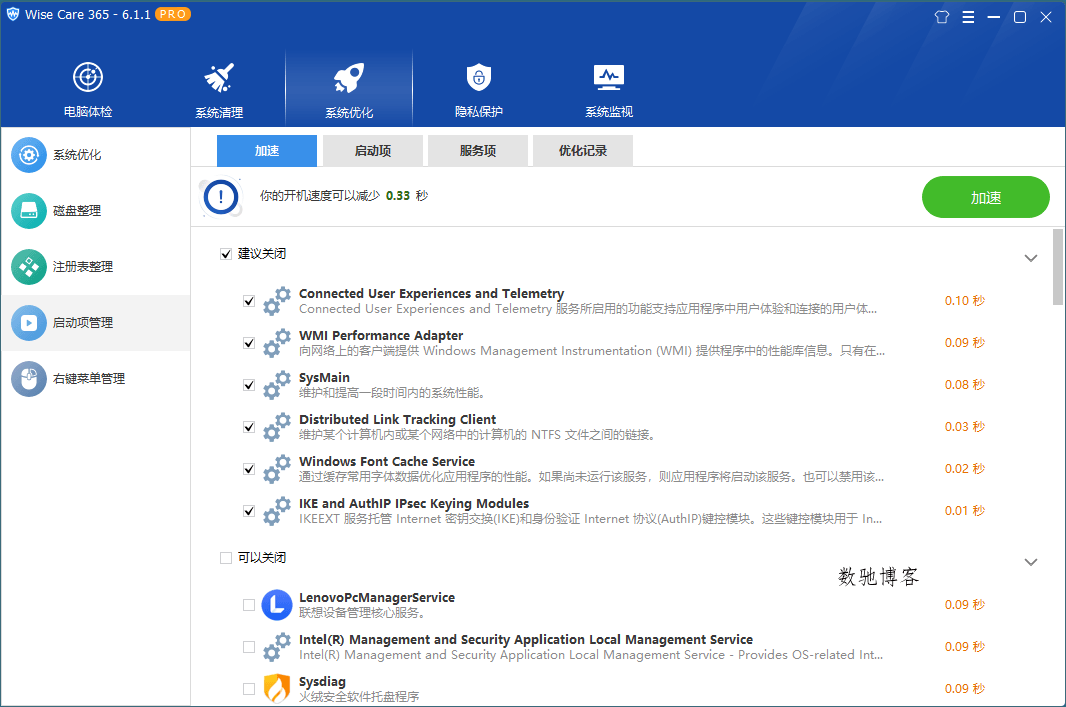Click the vertical scrollbar thumb of list
Screen dimensions: 1066x707
(1058, 267)
